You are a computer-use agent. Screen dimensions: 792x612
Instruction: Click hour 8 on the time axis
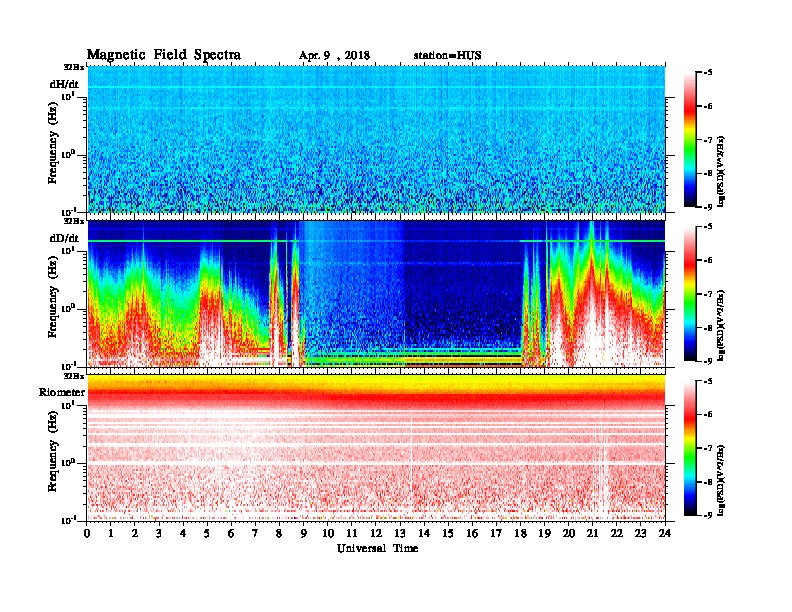pos(279,533)
